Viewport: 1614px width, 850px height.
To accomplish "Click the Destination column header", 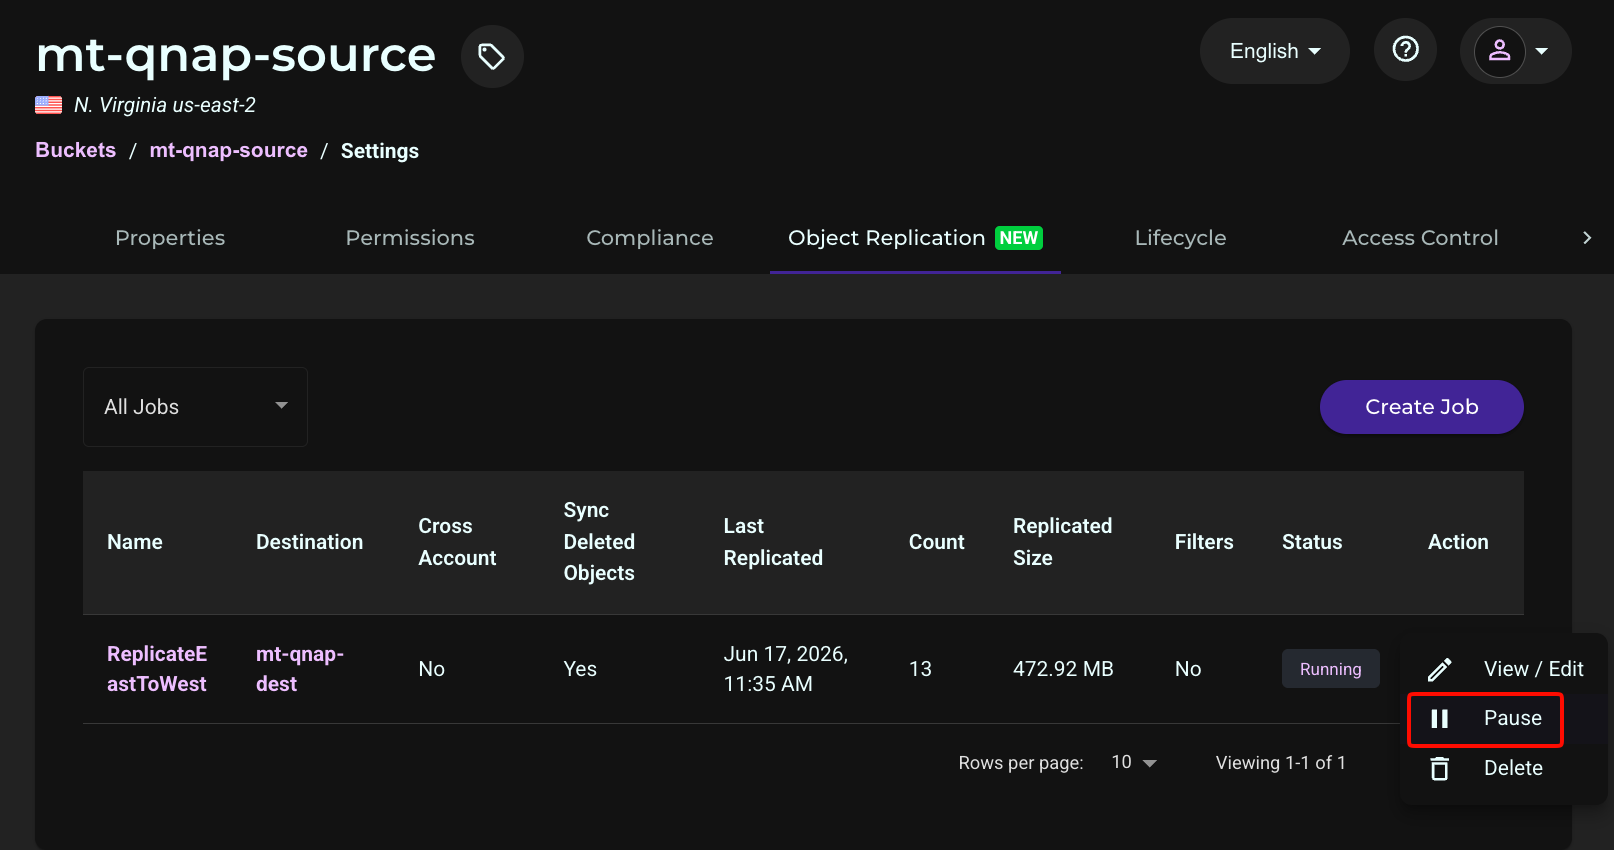I will [309, 542].
